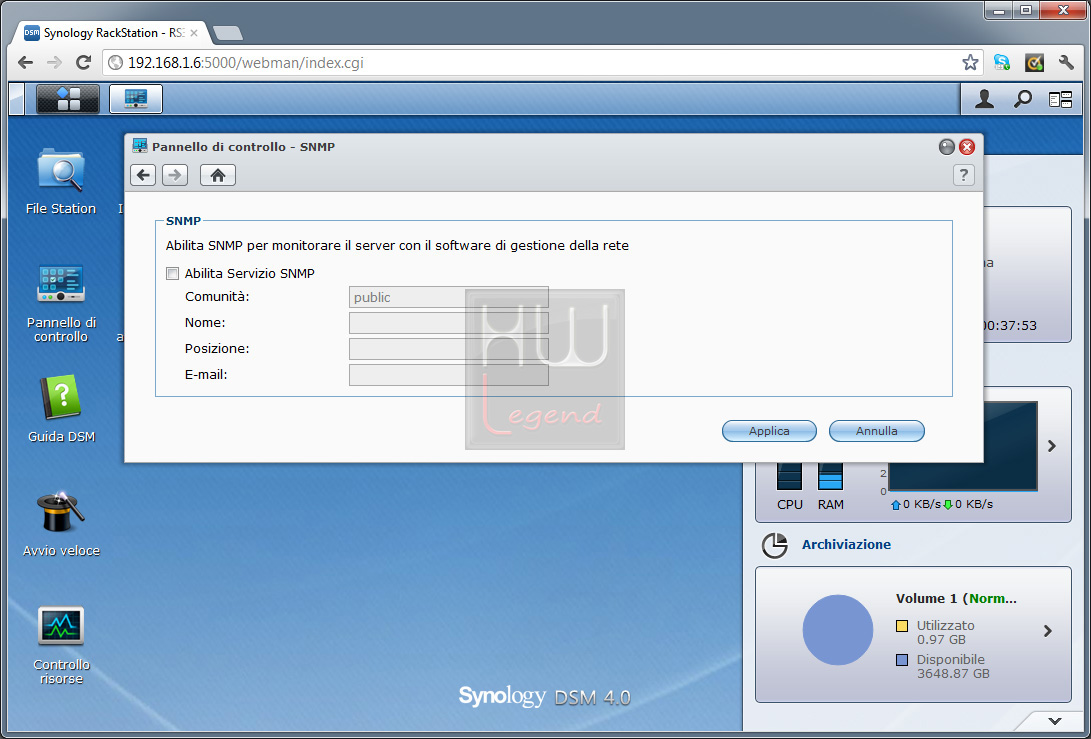The height and width of the screenshot is (739, 1091).
Task: Show desktop with the taskbar left-edge button
Action: (17, 99)
